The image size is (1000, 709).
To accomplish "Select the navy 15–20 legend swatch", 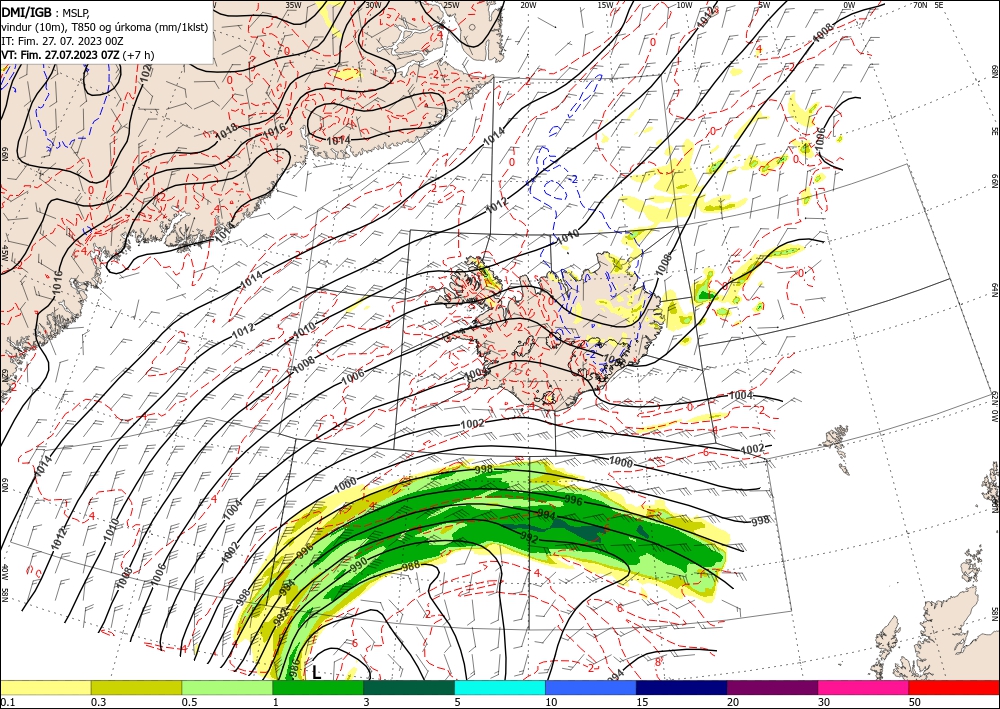I will (682, 687).
